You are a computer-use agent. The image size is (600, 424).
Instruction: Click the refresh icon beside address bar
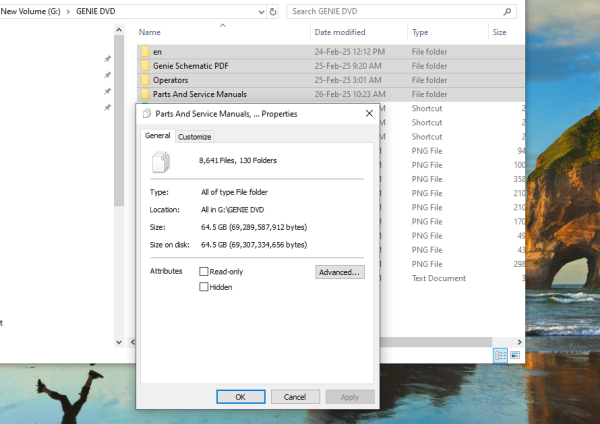273,11
